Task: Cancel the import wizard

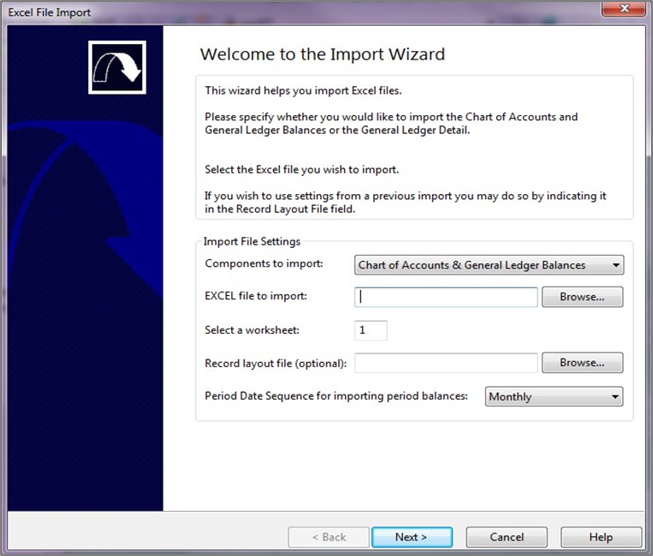Action: pyautogui.click(x=506, y=537)
